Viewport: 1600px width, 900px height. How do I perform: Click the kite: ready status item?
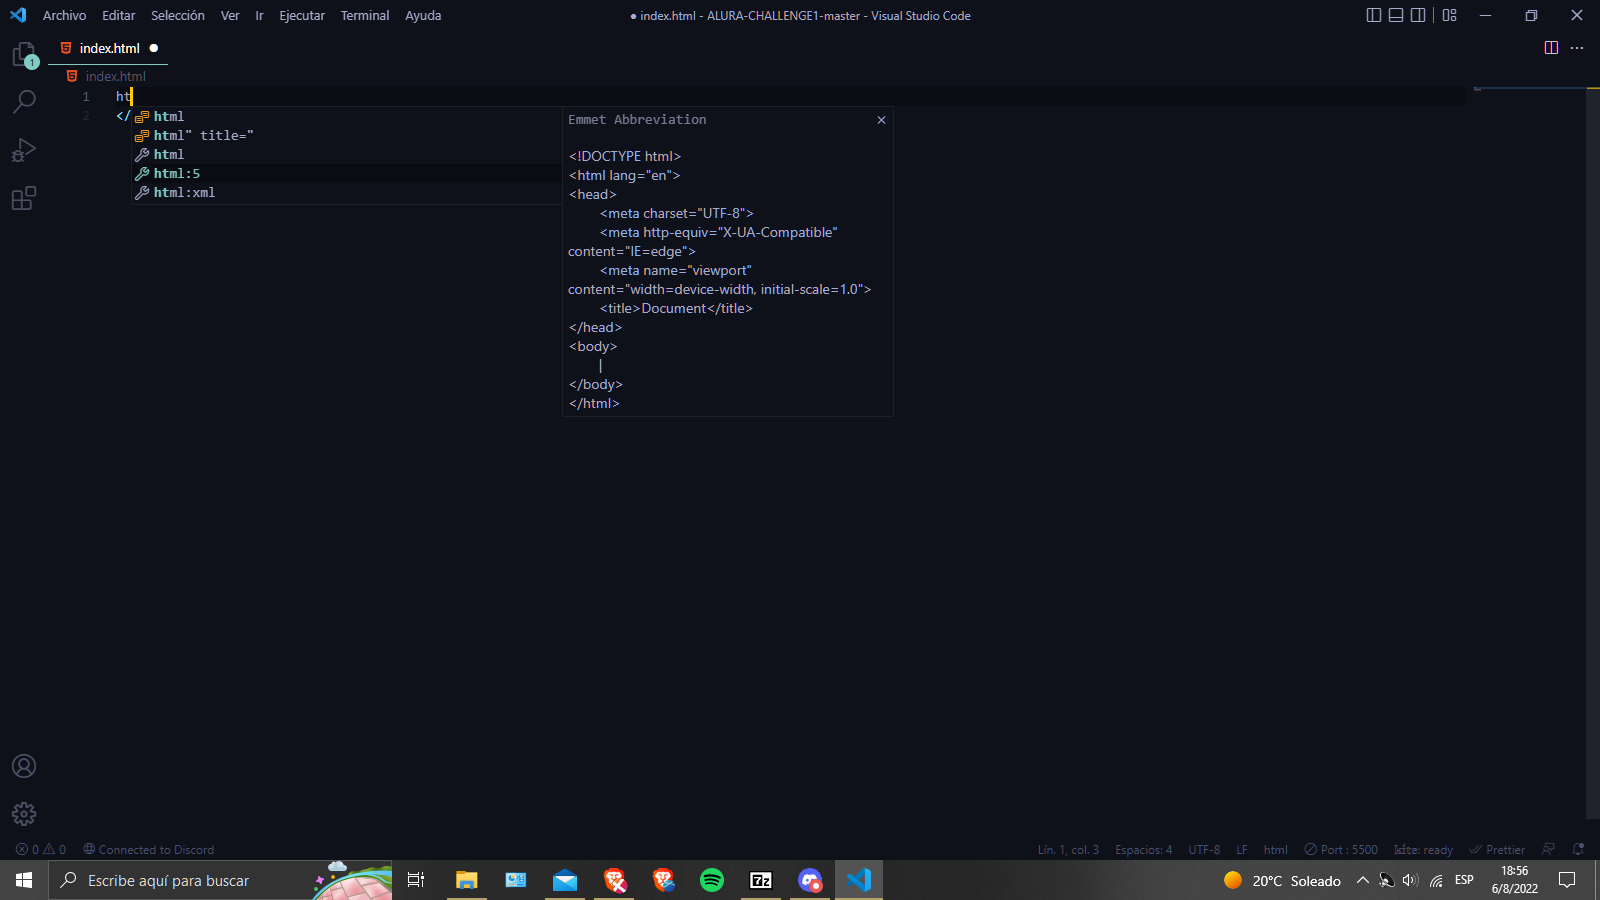point(1423,850)
